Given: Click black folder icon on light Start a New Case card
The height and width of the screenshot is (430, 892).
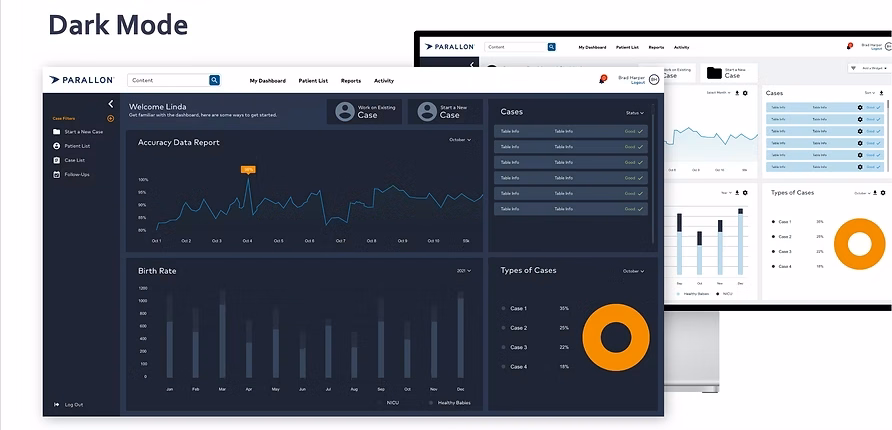Looking at the screenshot, I should click(714, 73).
